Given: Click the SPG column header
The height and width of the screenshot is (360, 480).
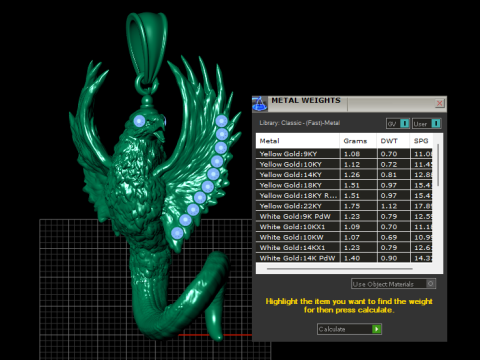Looking at the screenshot, I should click(x=421, y=141).
